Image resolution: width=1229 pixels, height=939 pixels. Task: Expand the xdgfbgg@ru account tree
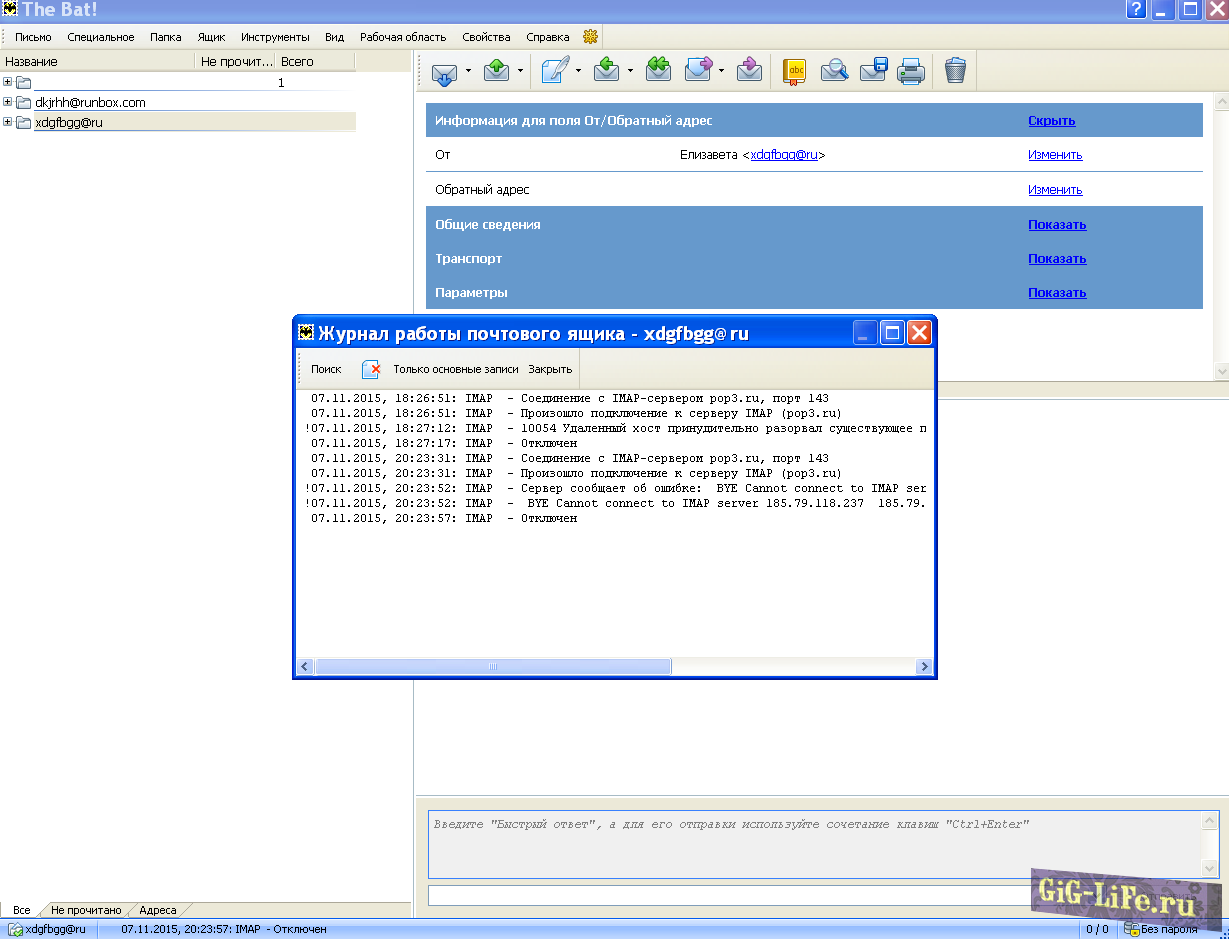(8, 122)
